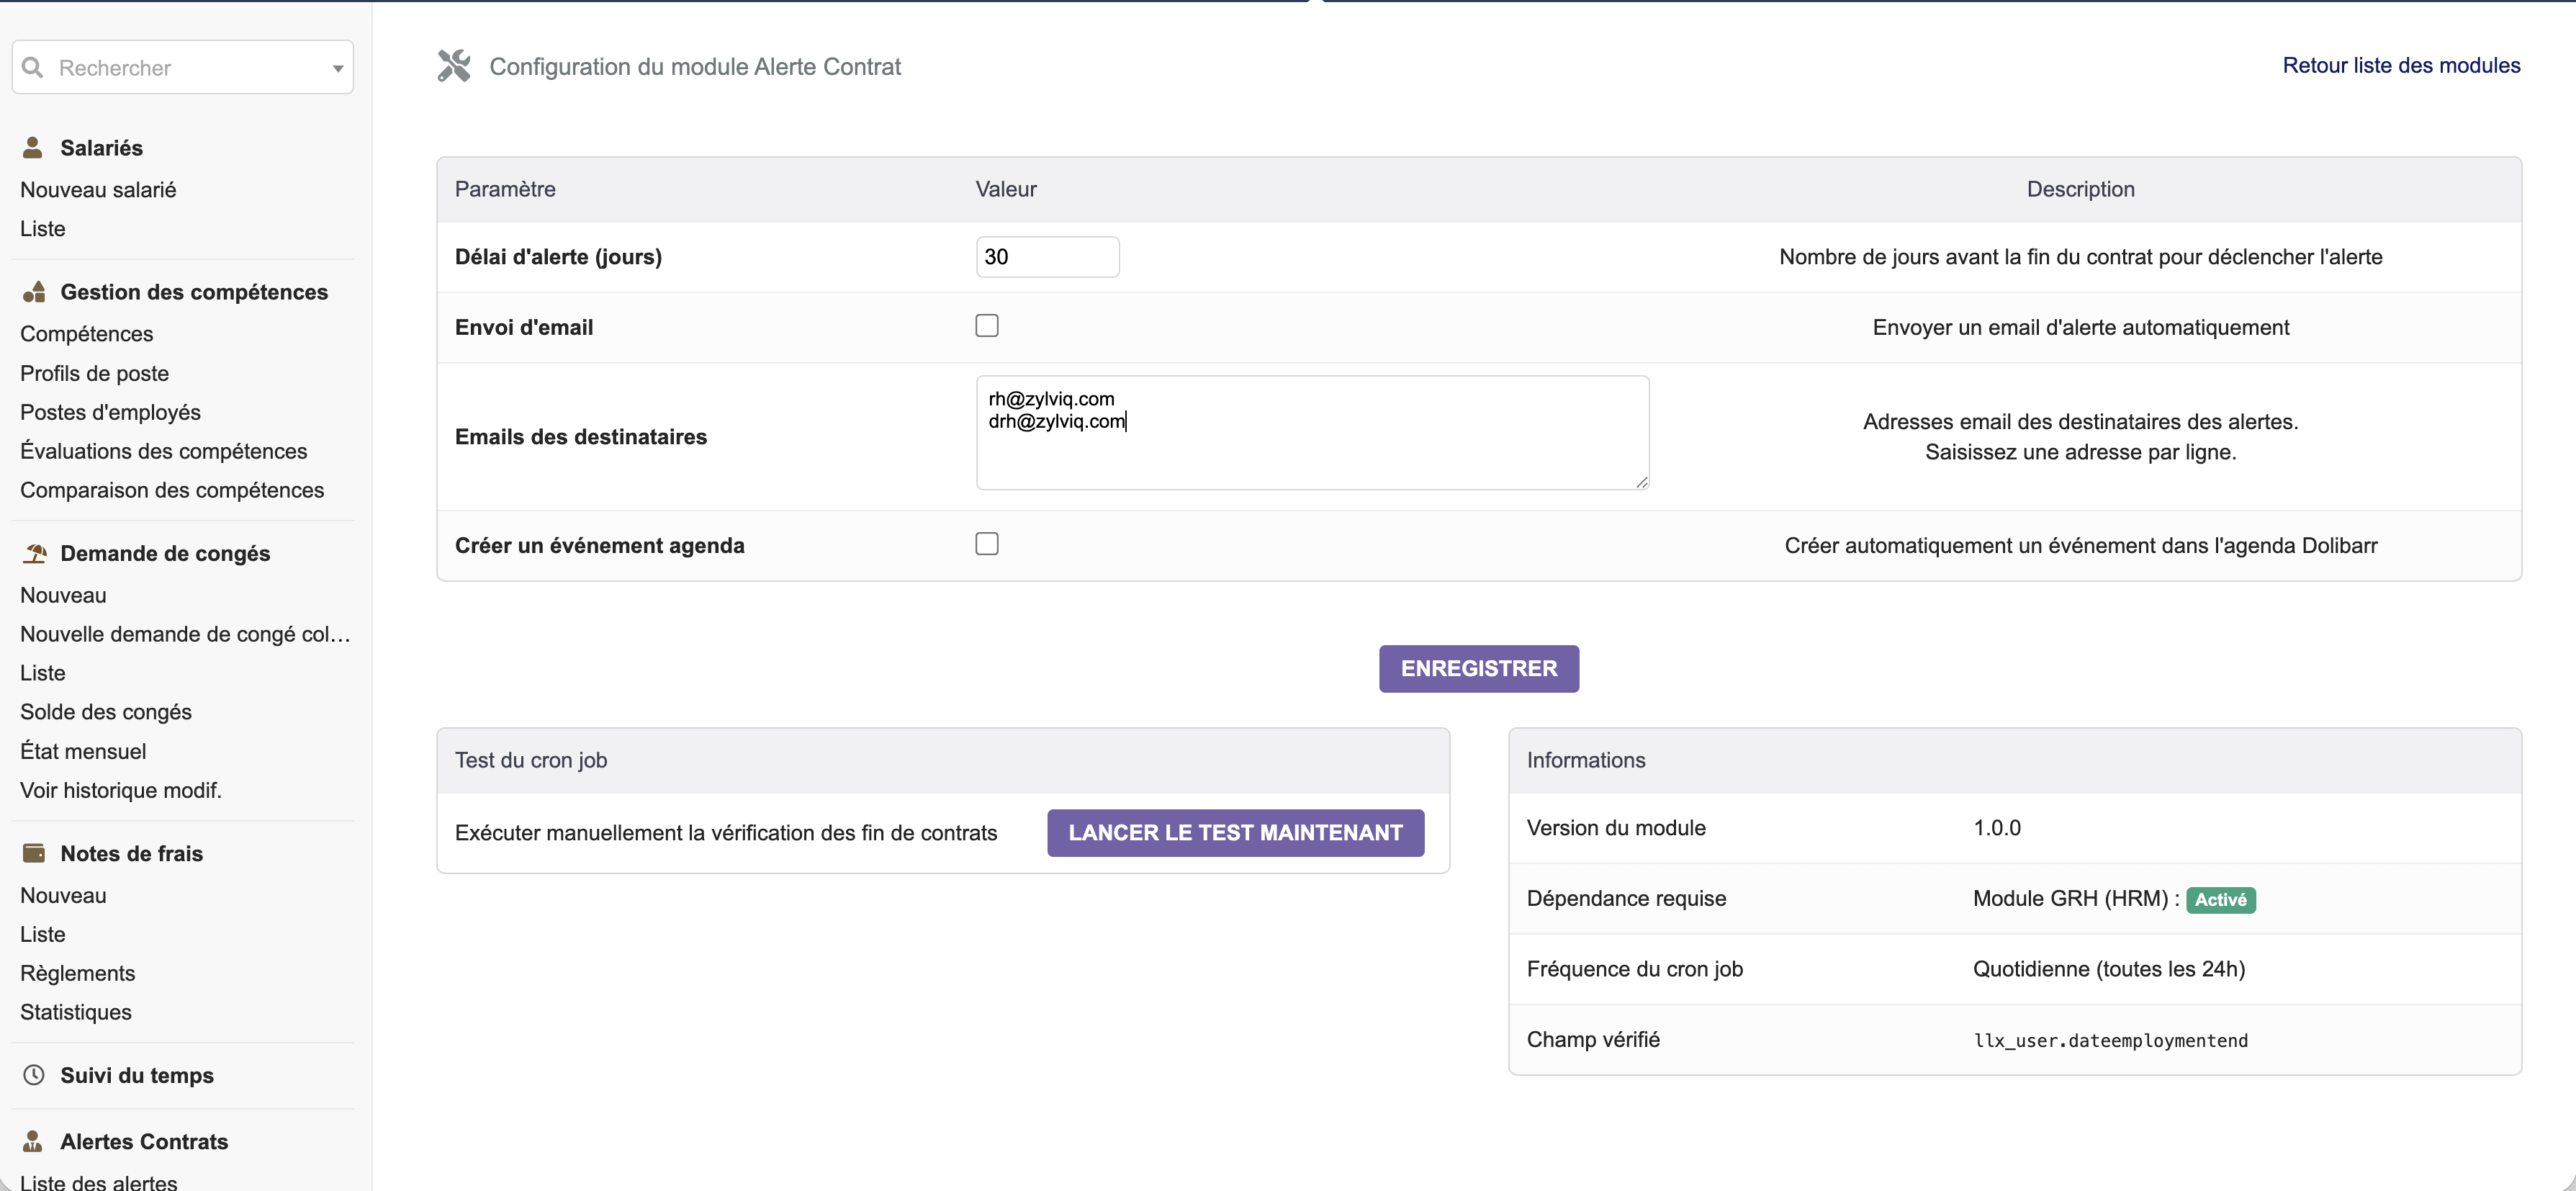2576x1191 pixels.
Task: Open Évaluations des compétences
Action: 164,451
